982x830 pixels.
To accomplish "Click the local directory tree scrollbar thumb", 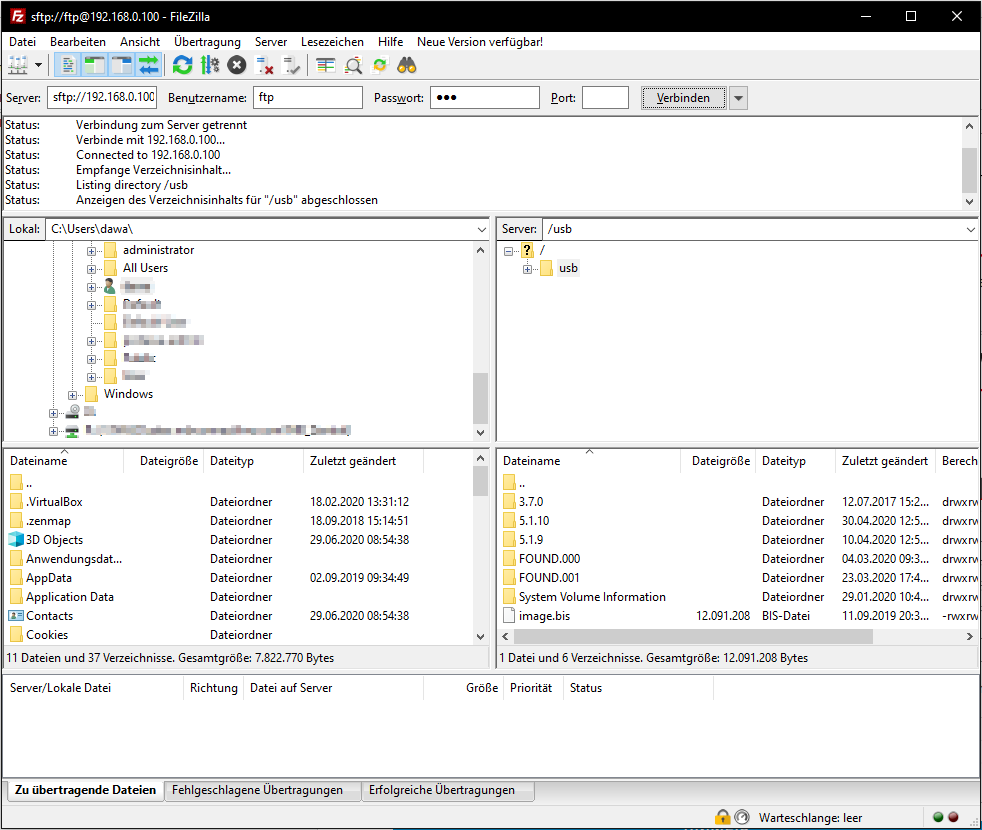I will (x=480, y=398).
